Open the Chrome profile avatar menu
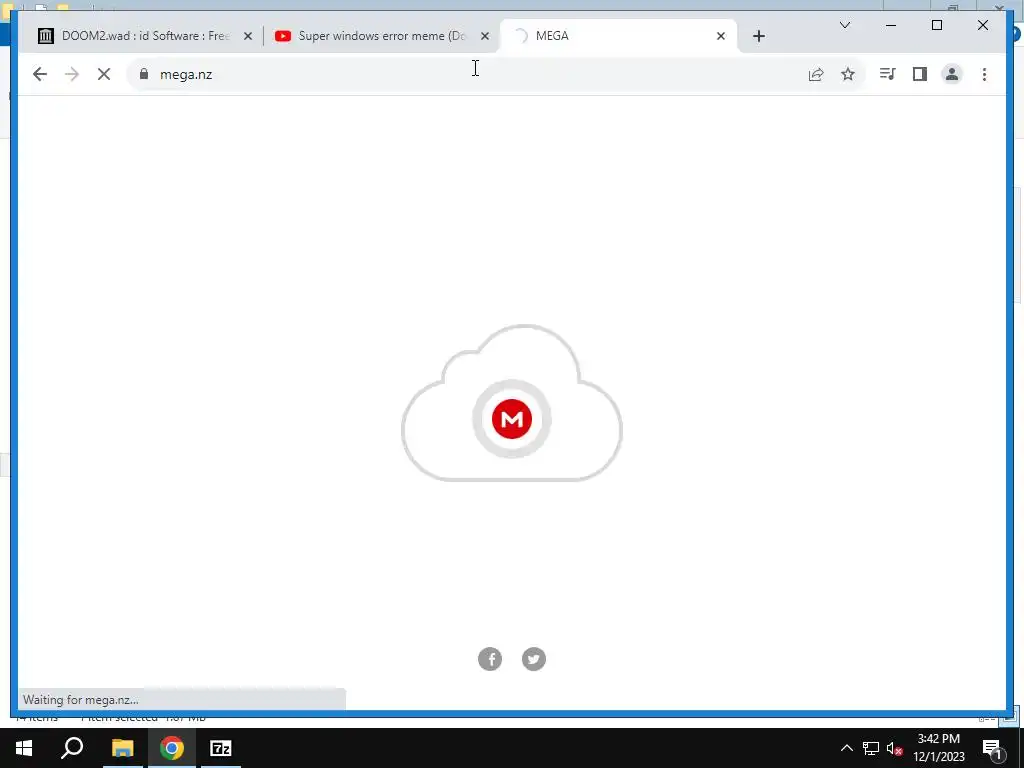Viewport: 1024px width, 768px height. [952, 74]
